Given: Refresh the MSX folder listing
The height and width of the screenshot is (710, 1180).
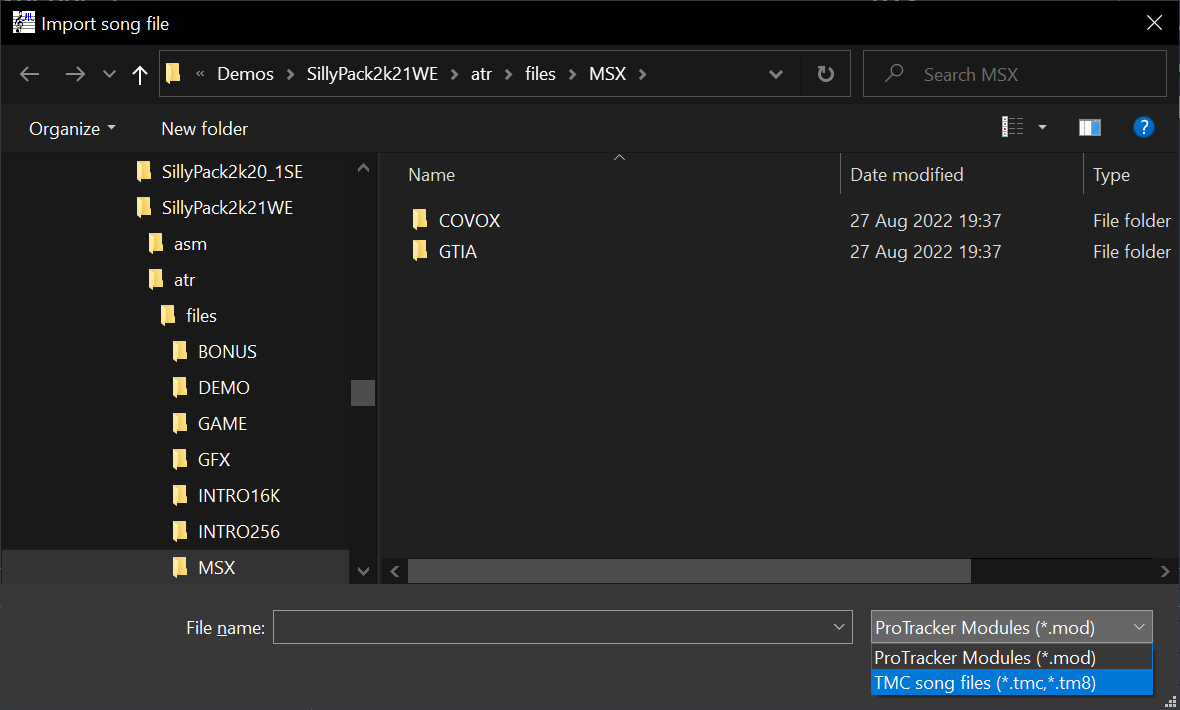Looking at the screenshot, I should click(825, 74).
